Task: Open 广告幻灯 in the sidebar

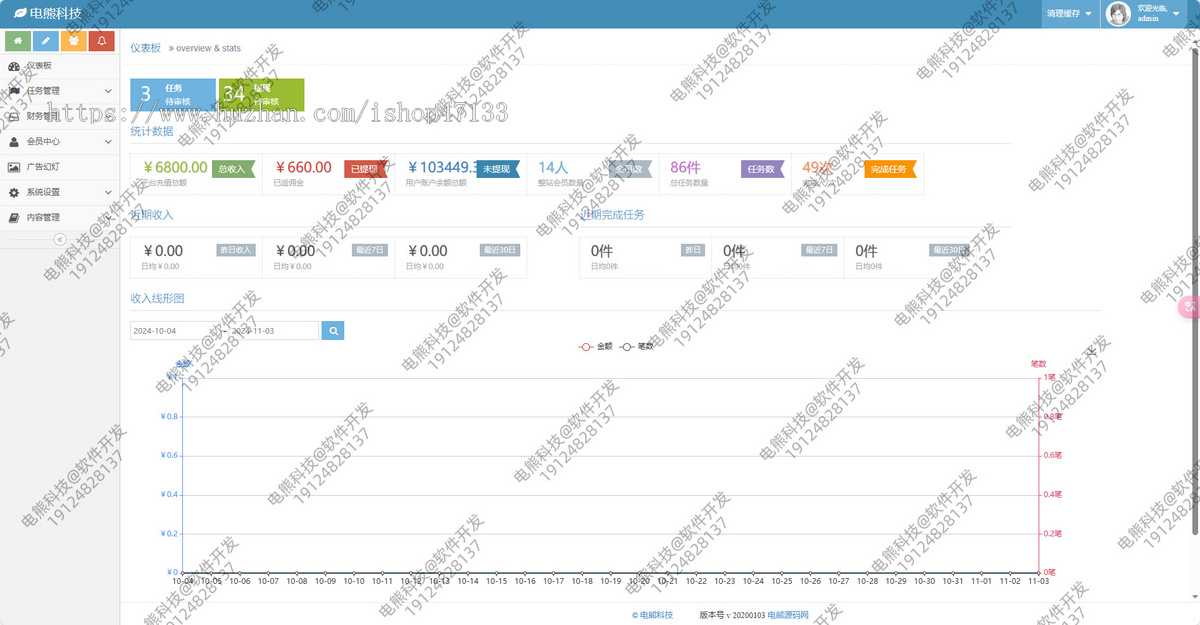Action: (x=60, y=167)
